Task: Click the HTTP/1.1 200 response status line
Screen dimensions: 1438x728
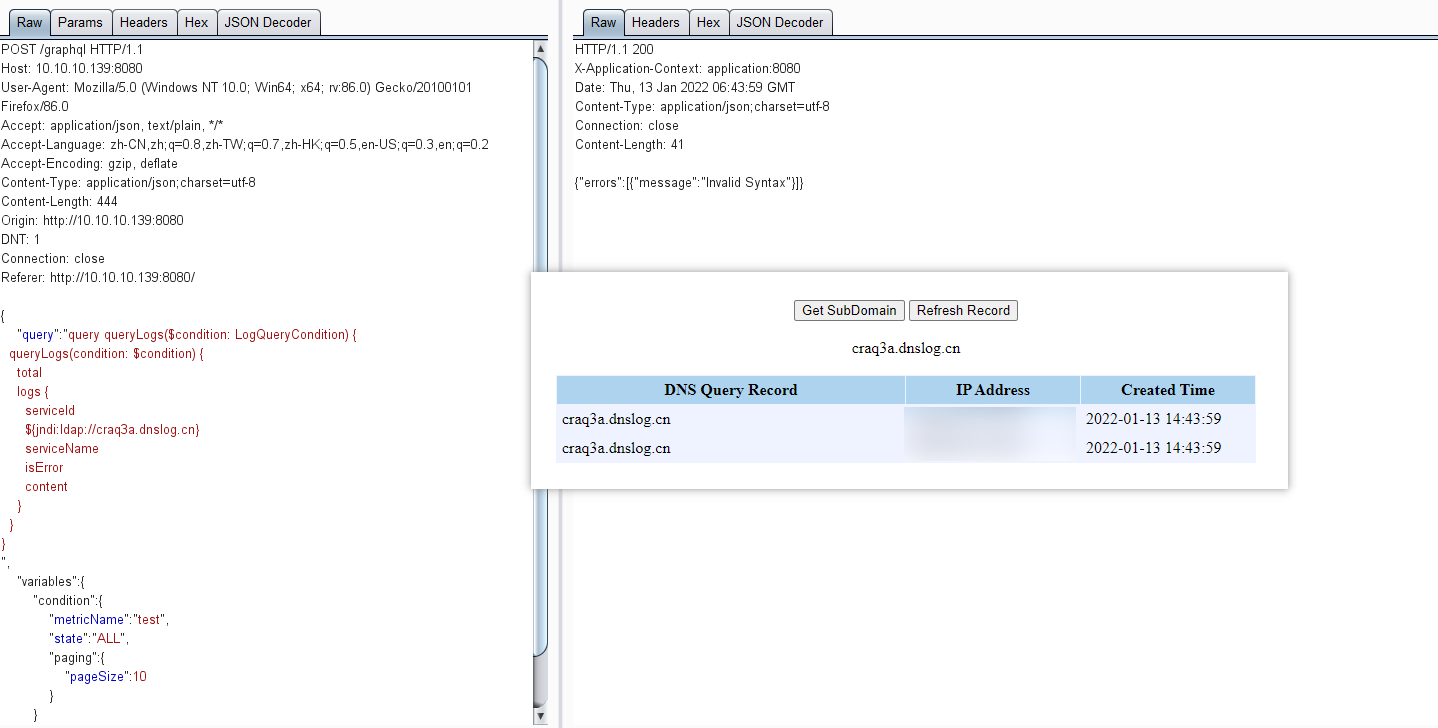Action: coord(614,49)
